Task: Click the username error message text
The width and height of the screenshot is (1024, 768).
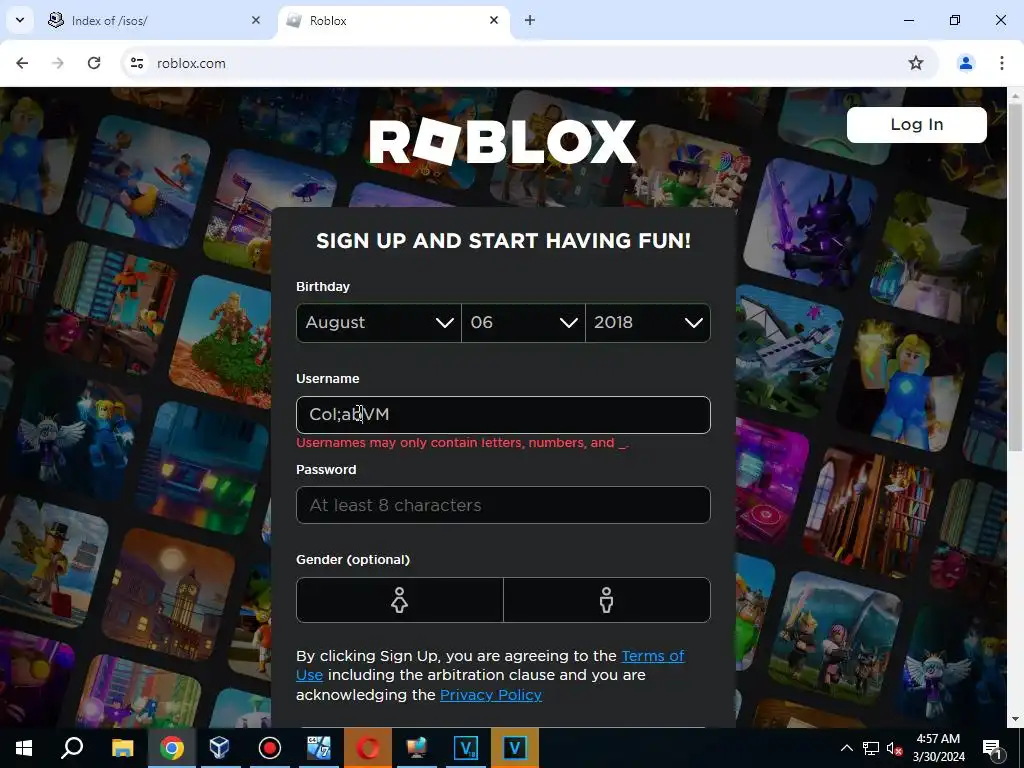Action: pyautogui.click(x=462, y=443)
